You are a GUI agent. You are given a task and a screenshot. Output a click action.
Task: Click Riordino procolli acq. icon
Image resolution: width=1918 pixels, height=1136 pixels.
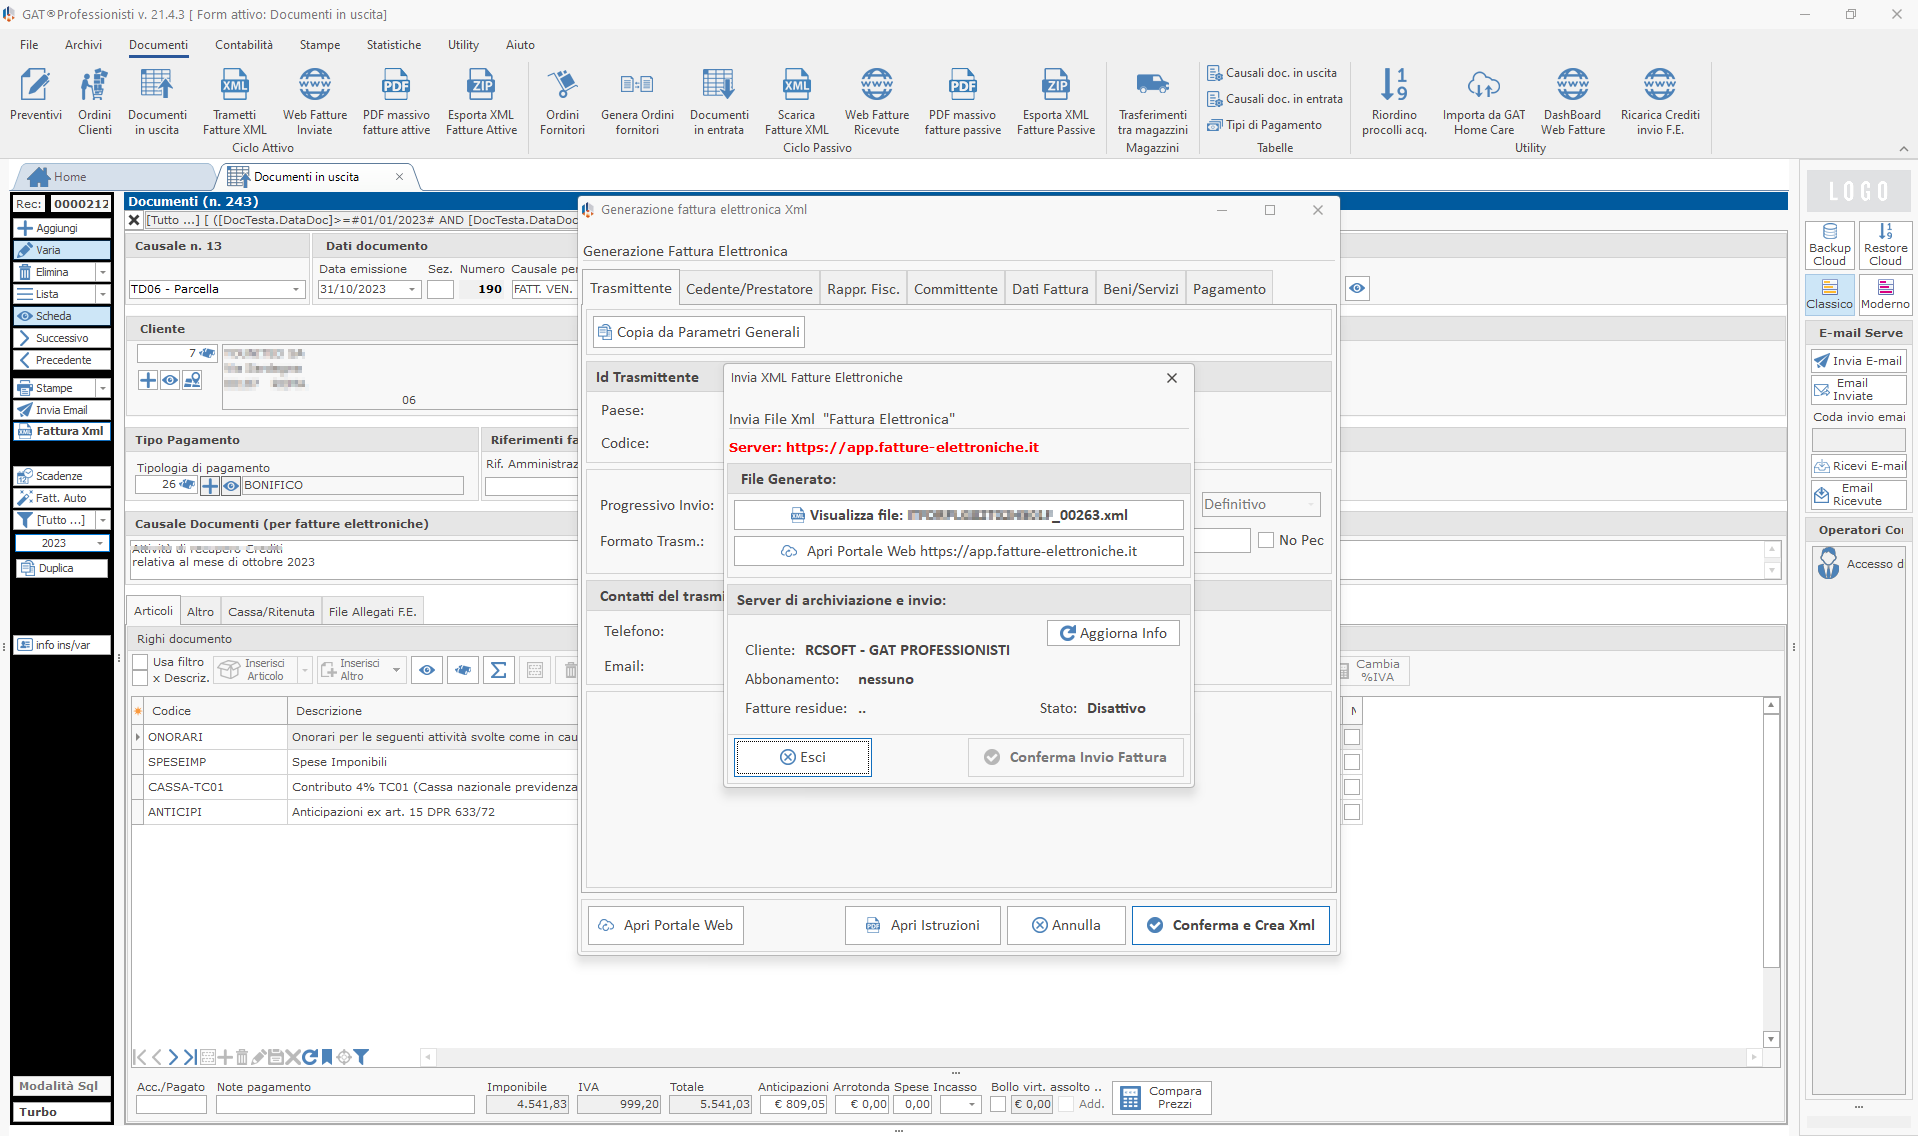1394,102
